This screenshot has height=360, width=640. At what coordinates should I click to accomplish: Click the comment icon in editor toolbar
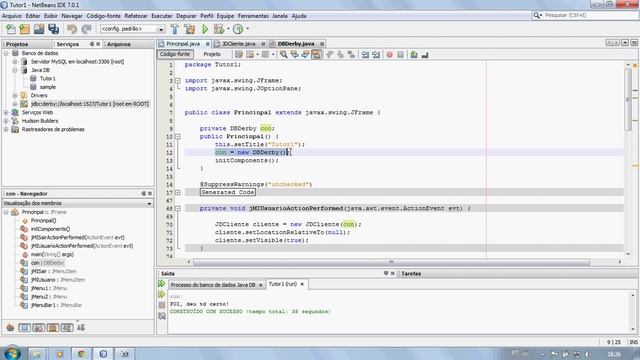[x=413, y=55]
